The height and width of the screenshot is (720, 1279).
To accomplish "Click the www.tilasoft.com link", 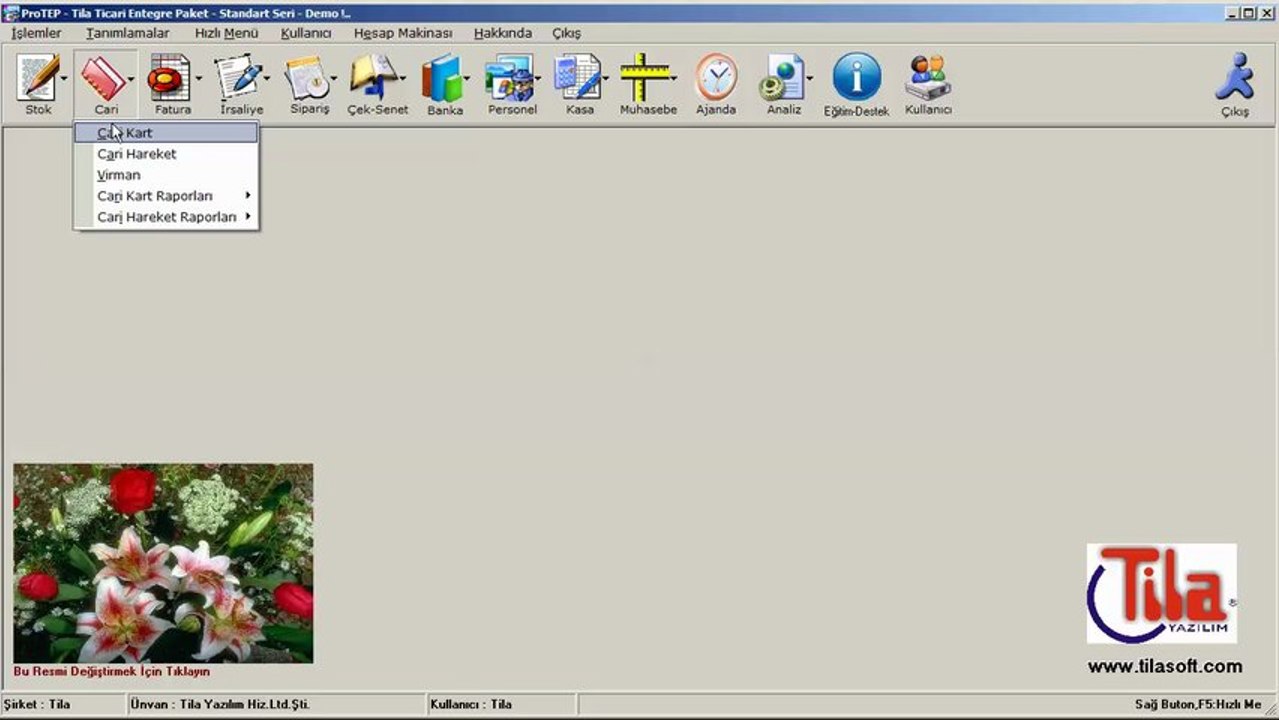I will click(1165, 666).
